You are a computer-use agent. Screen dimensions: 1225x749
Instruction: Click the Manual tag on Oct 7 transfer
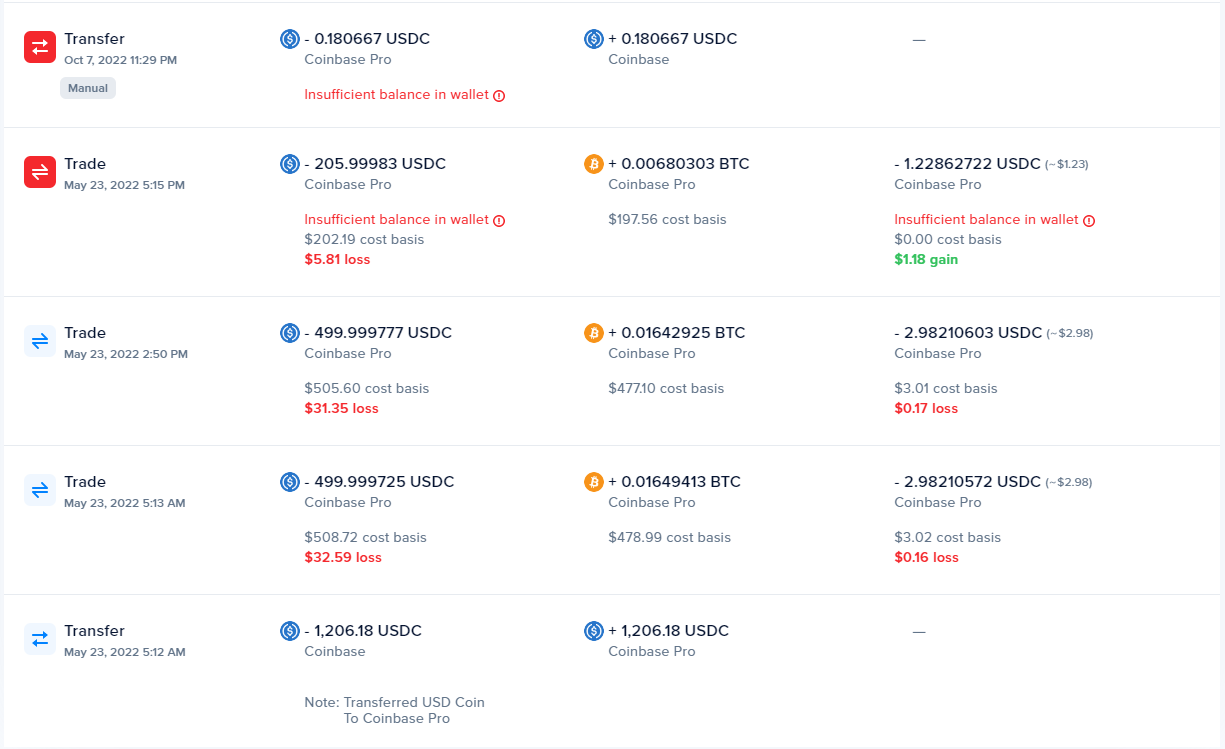pos(88,88)
